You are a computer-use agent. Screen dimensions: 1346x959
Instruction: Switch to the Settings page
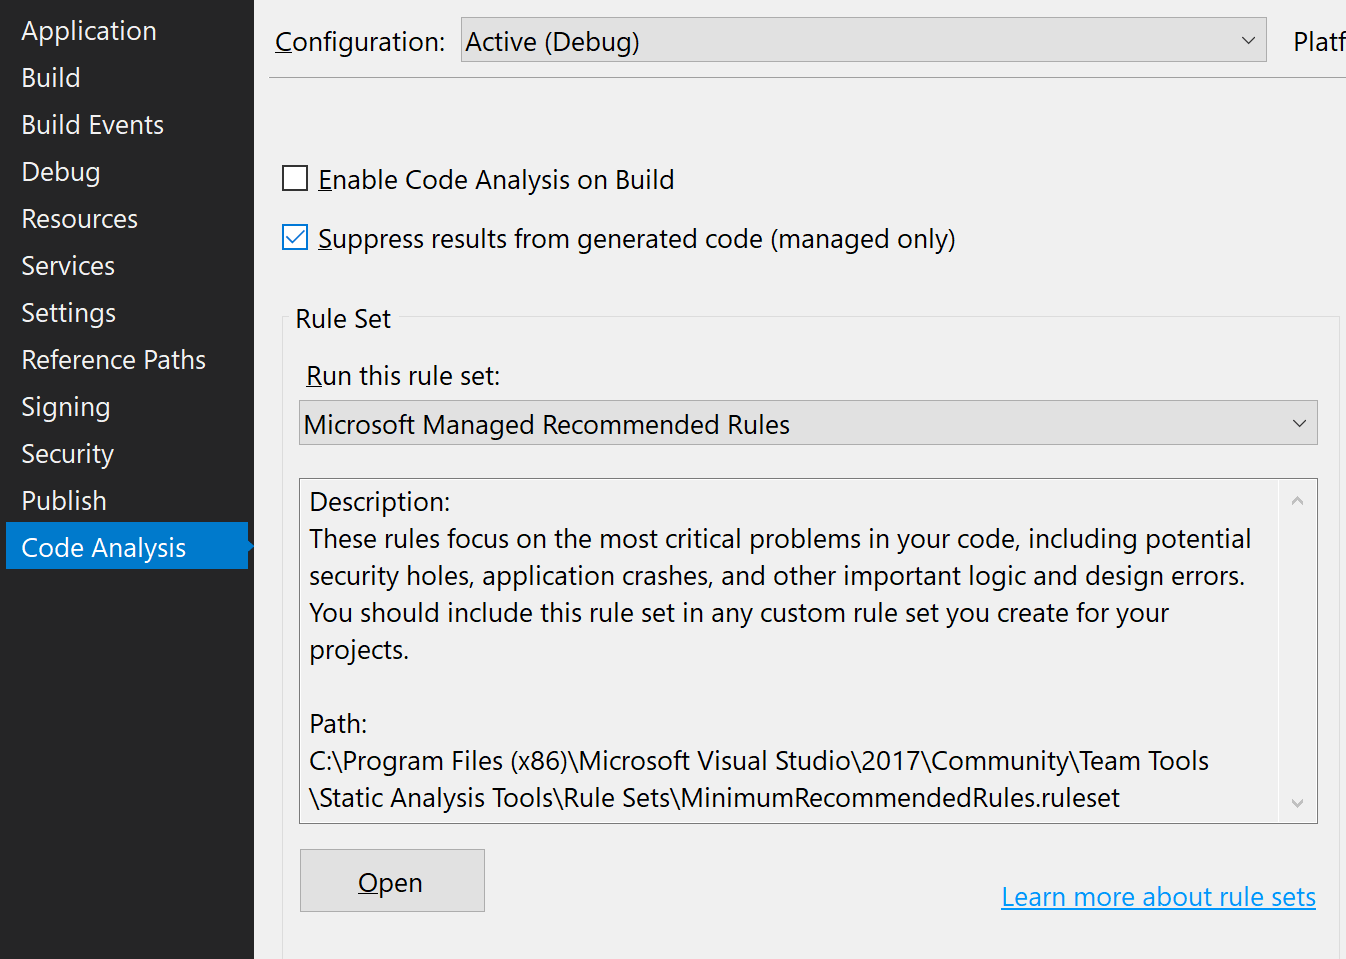point(68,312)
